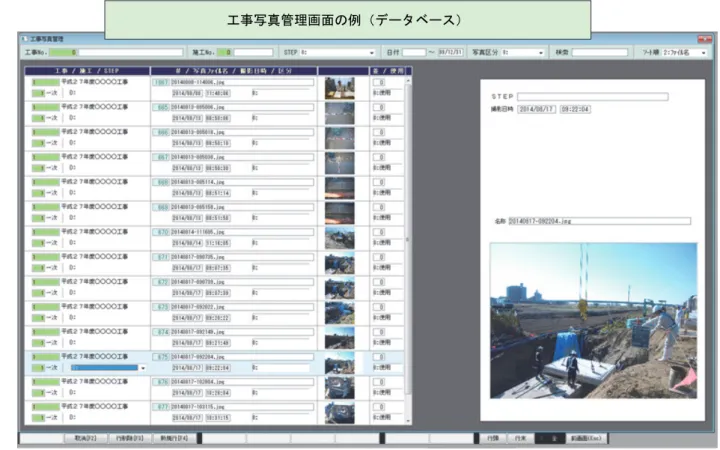Click the 前画面(Esc) button
The width and height of the screenshot is (720, 450).
[x=586, y=439]
